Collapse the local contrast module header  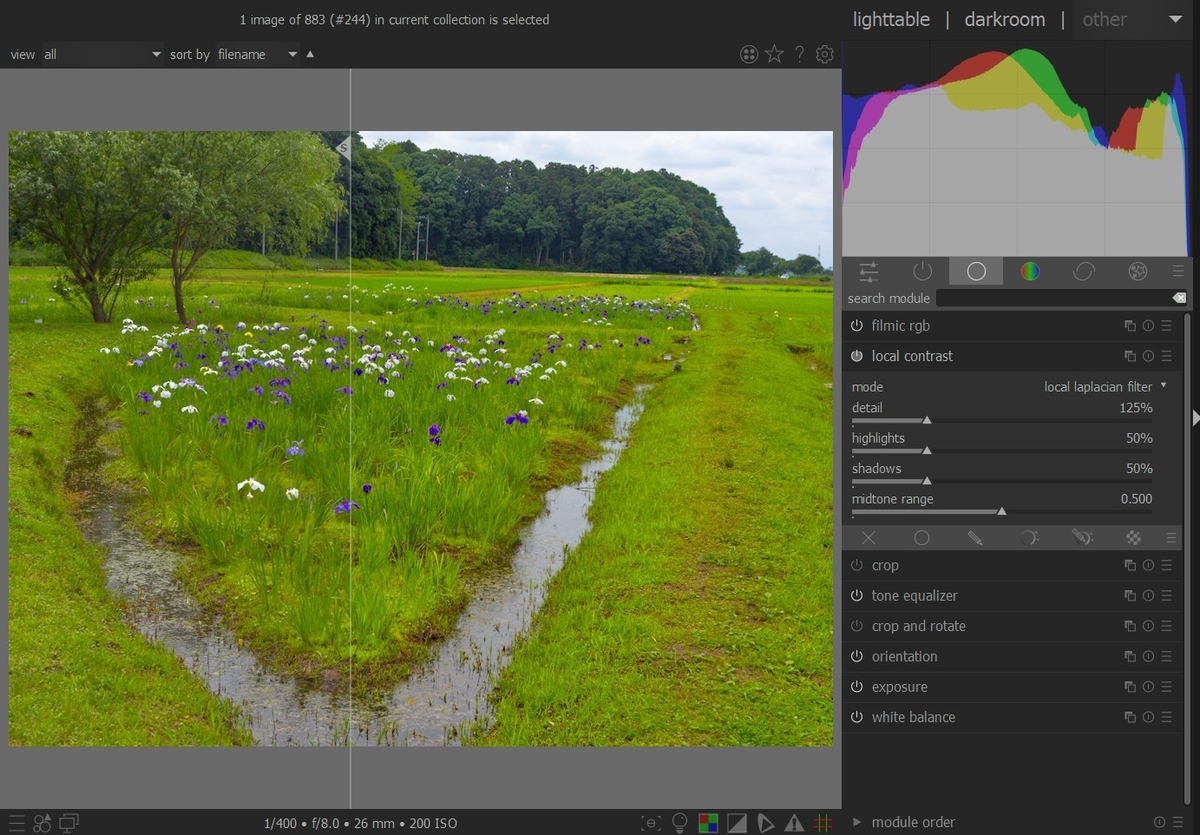tap(912, 356)
